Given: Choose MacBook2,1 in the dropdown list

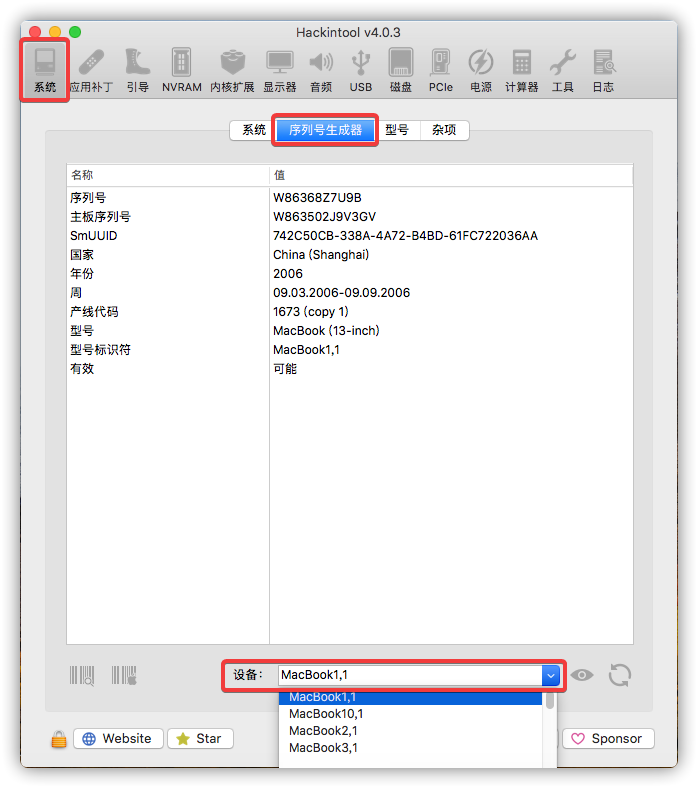Looking at the screenshot, I should [x=410, y=731].
